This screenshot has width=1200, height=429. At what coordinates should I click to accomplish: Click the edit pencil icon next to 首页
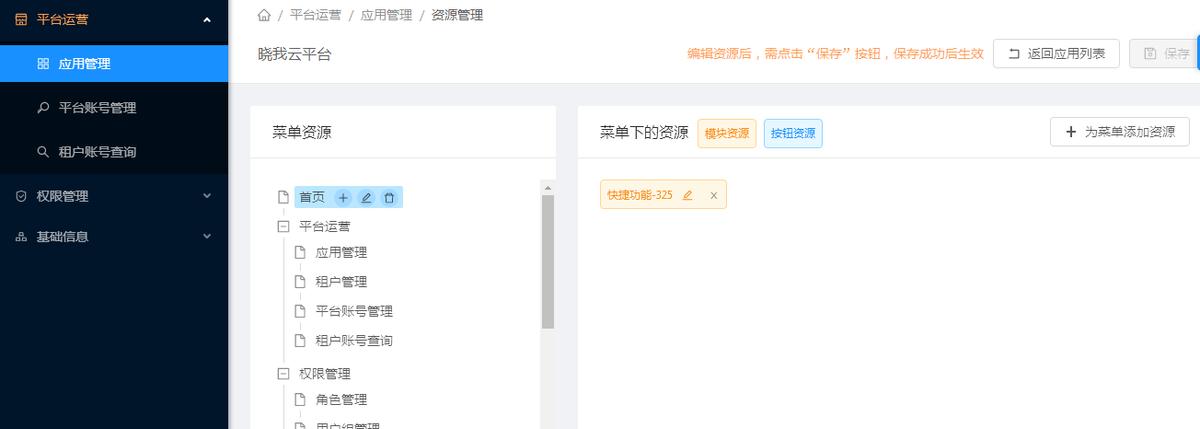pyautogui.click(x=366, y=198)
